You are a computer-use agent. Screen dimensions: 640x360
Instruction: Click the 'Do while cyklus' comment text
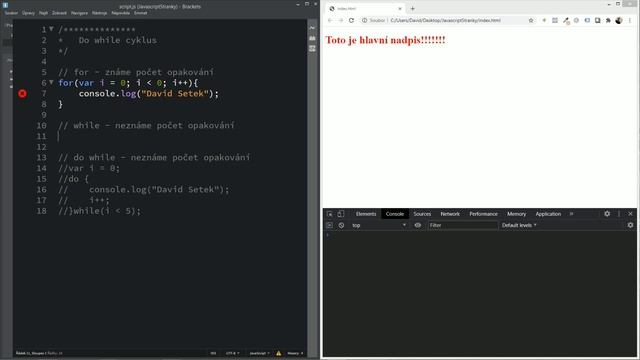click(118, 40)
